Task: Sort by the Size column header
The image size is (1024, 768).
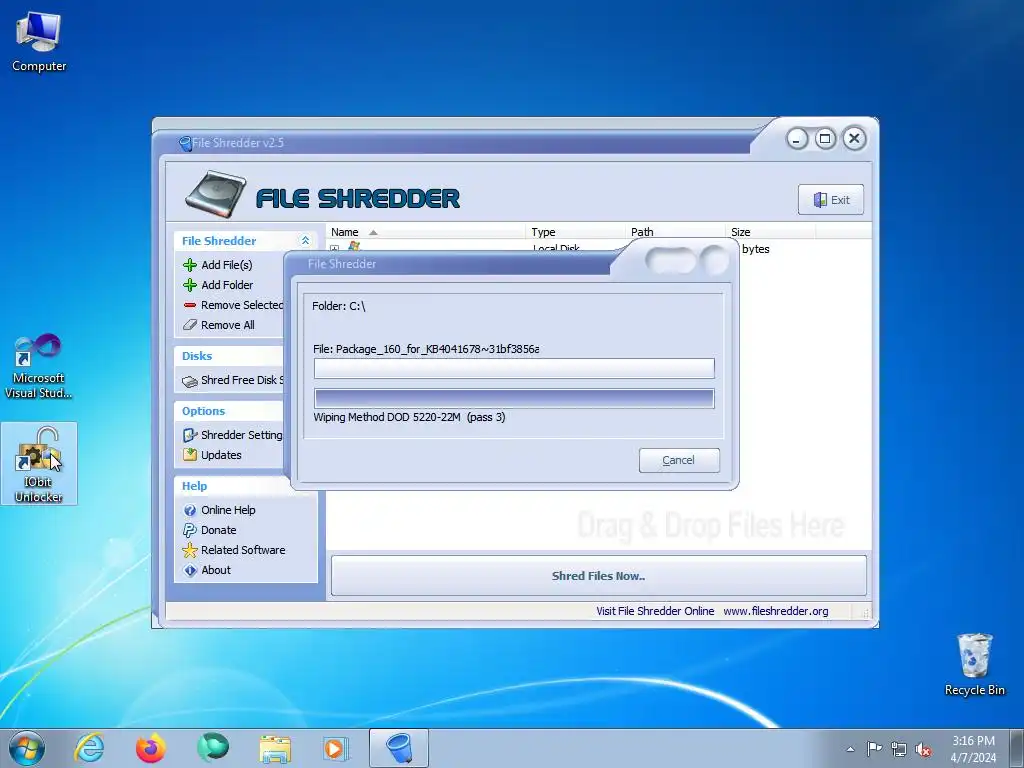Action: point(771,232)
